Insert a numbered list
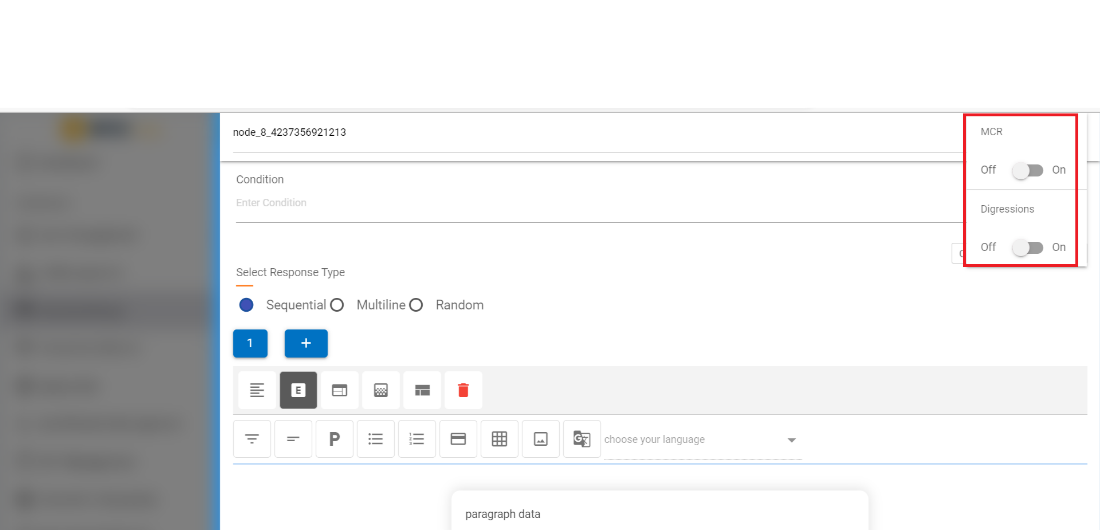The width and height of the screenshot is (1100, 530). [x=417, y=439]
